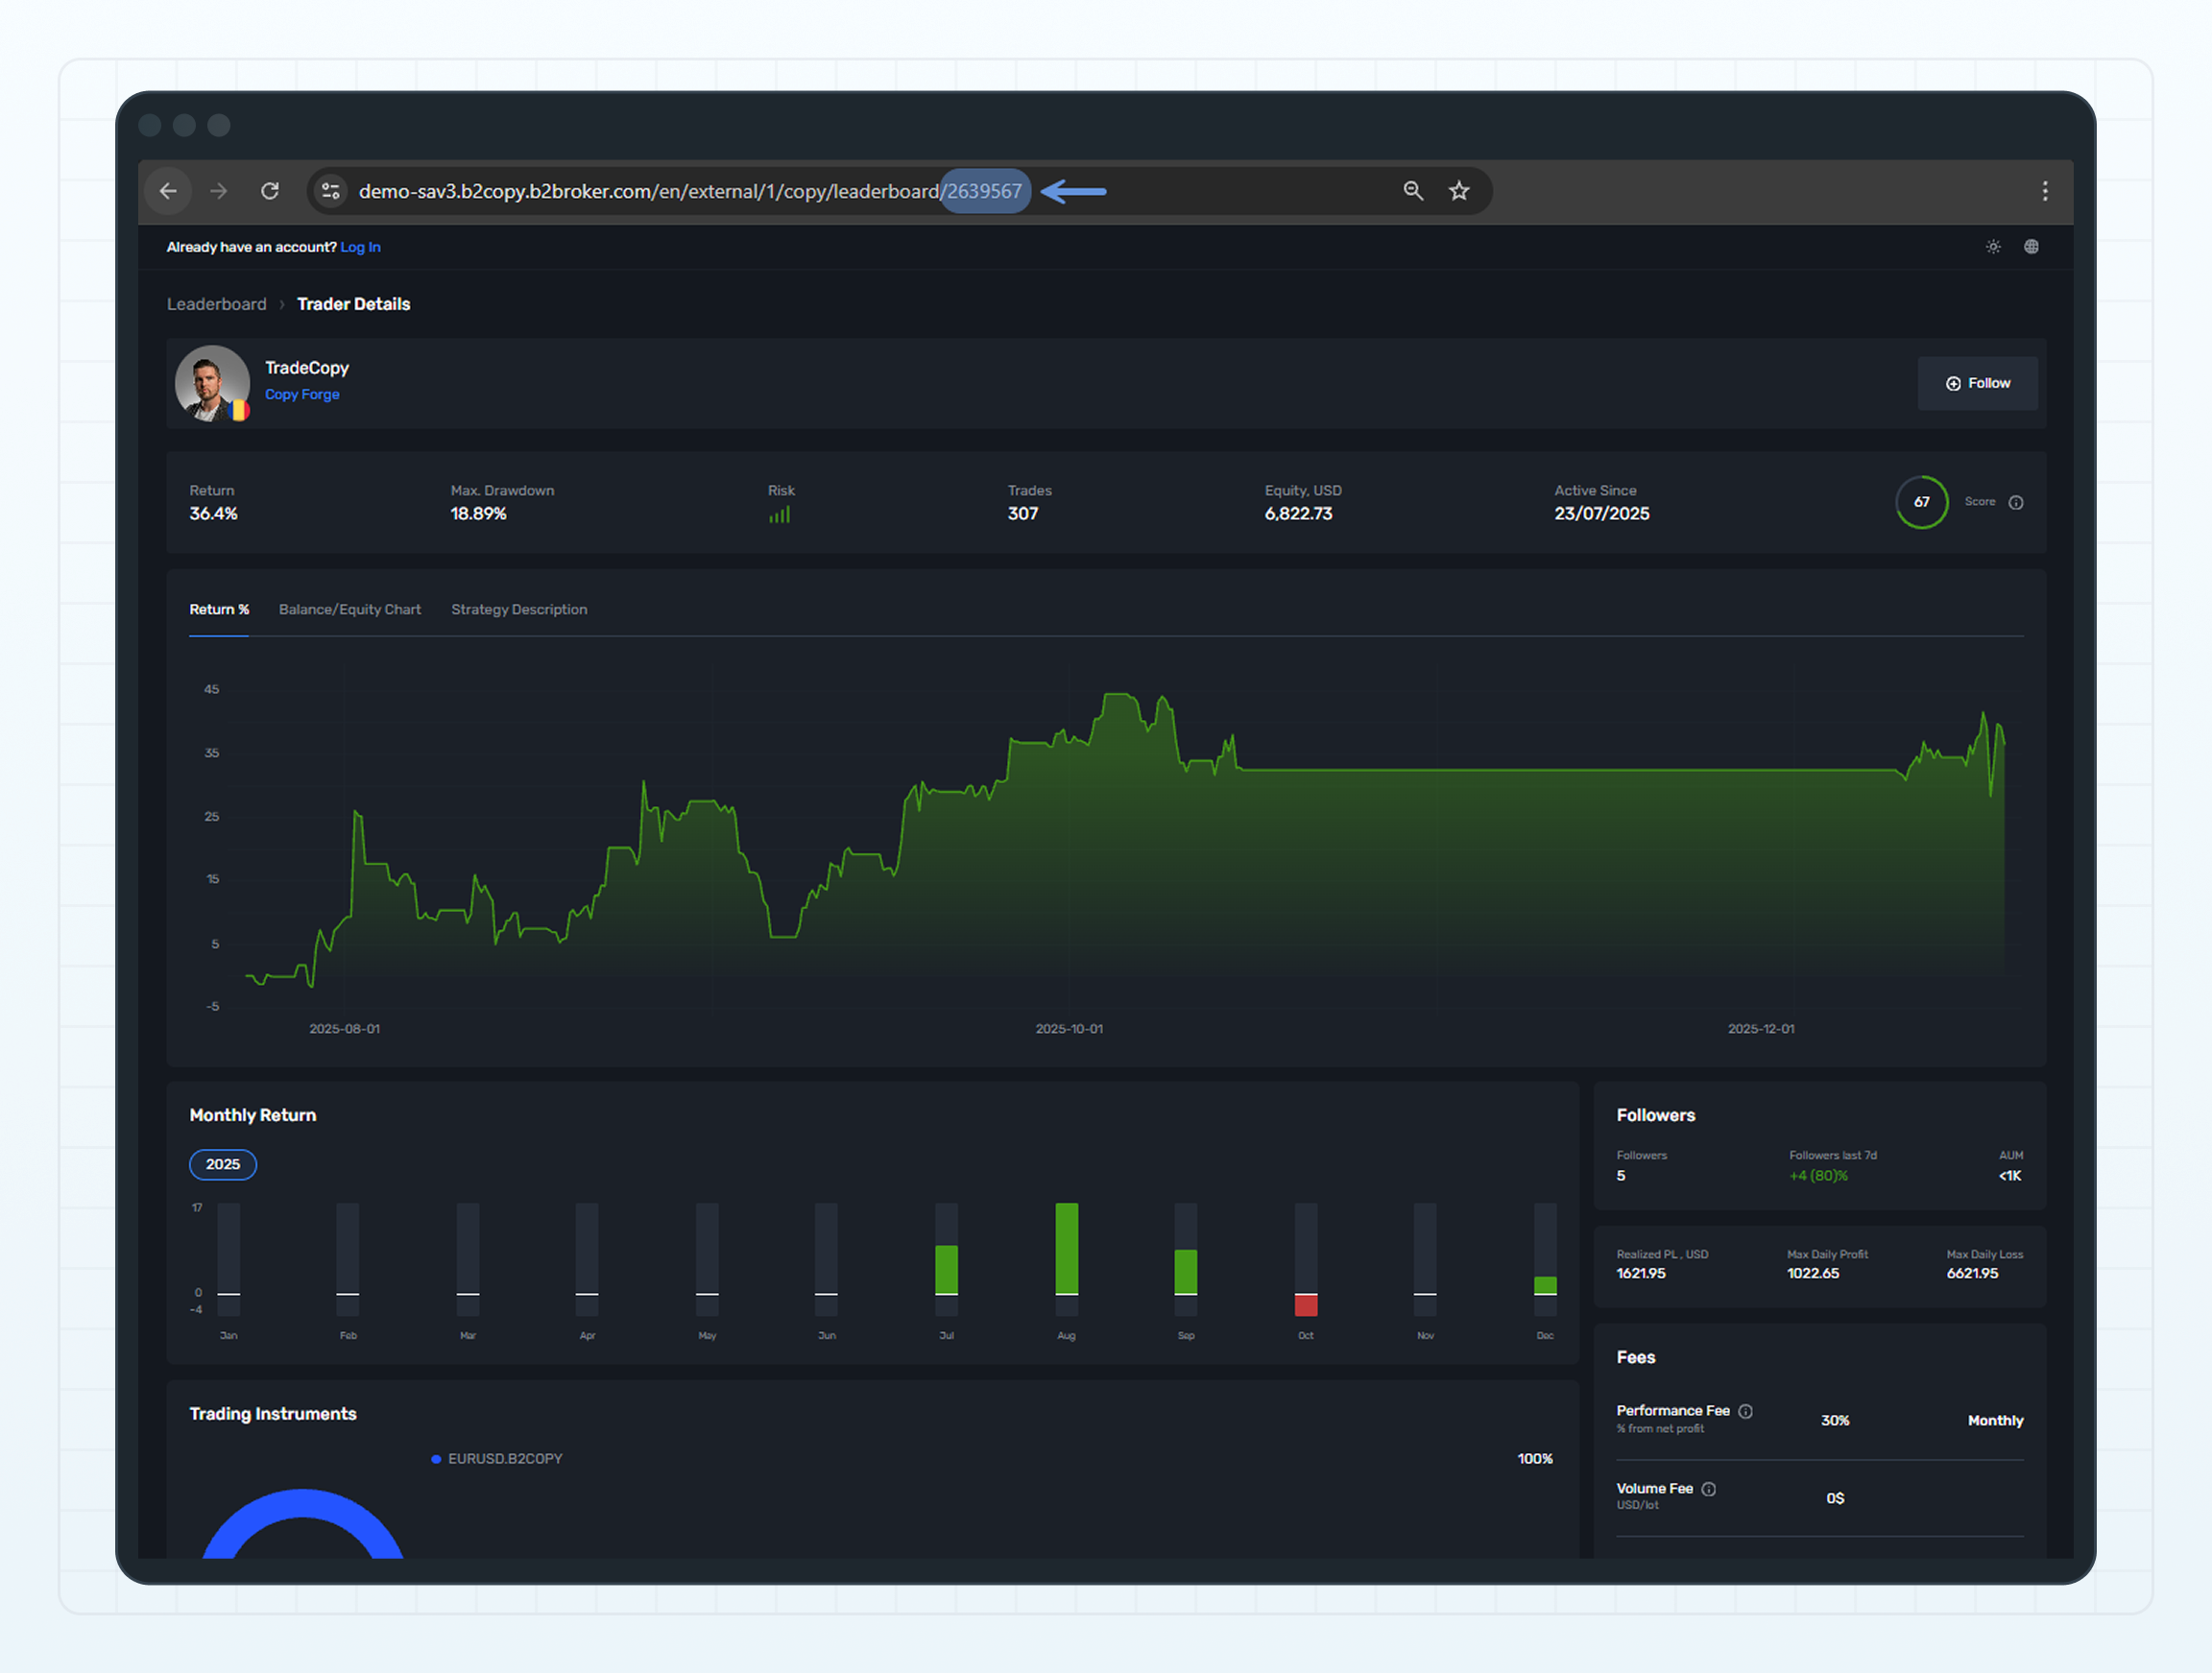Open the browser three-dot menu
Screen dimensions: 2212x1673
pos(2045,191)
